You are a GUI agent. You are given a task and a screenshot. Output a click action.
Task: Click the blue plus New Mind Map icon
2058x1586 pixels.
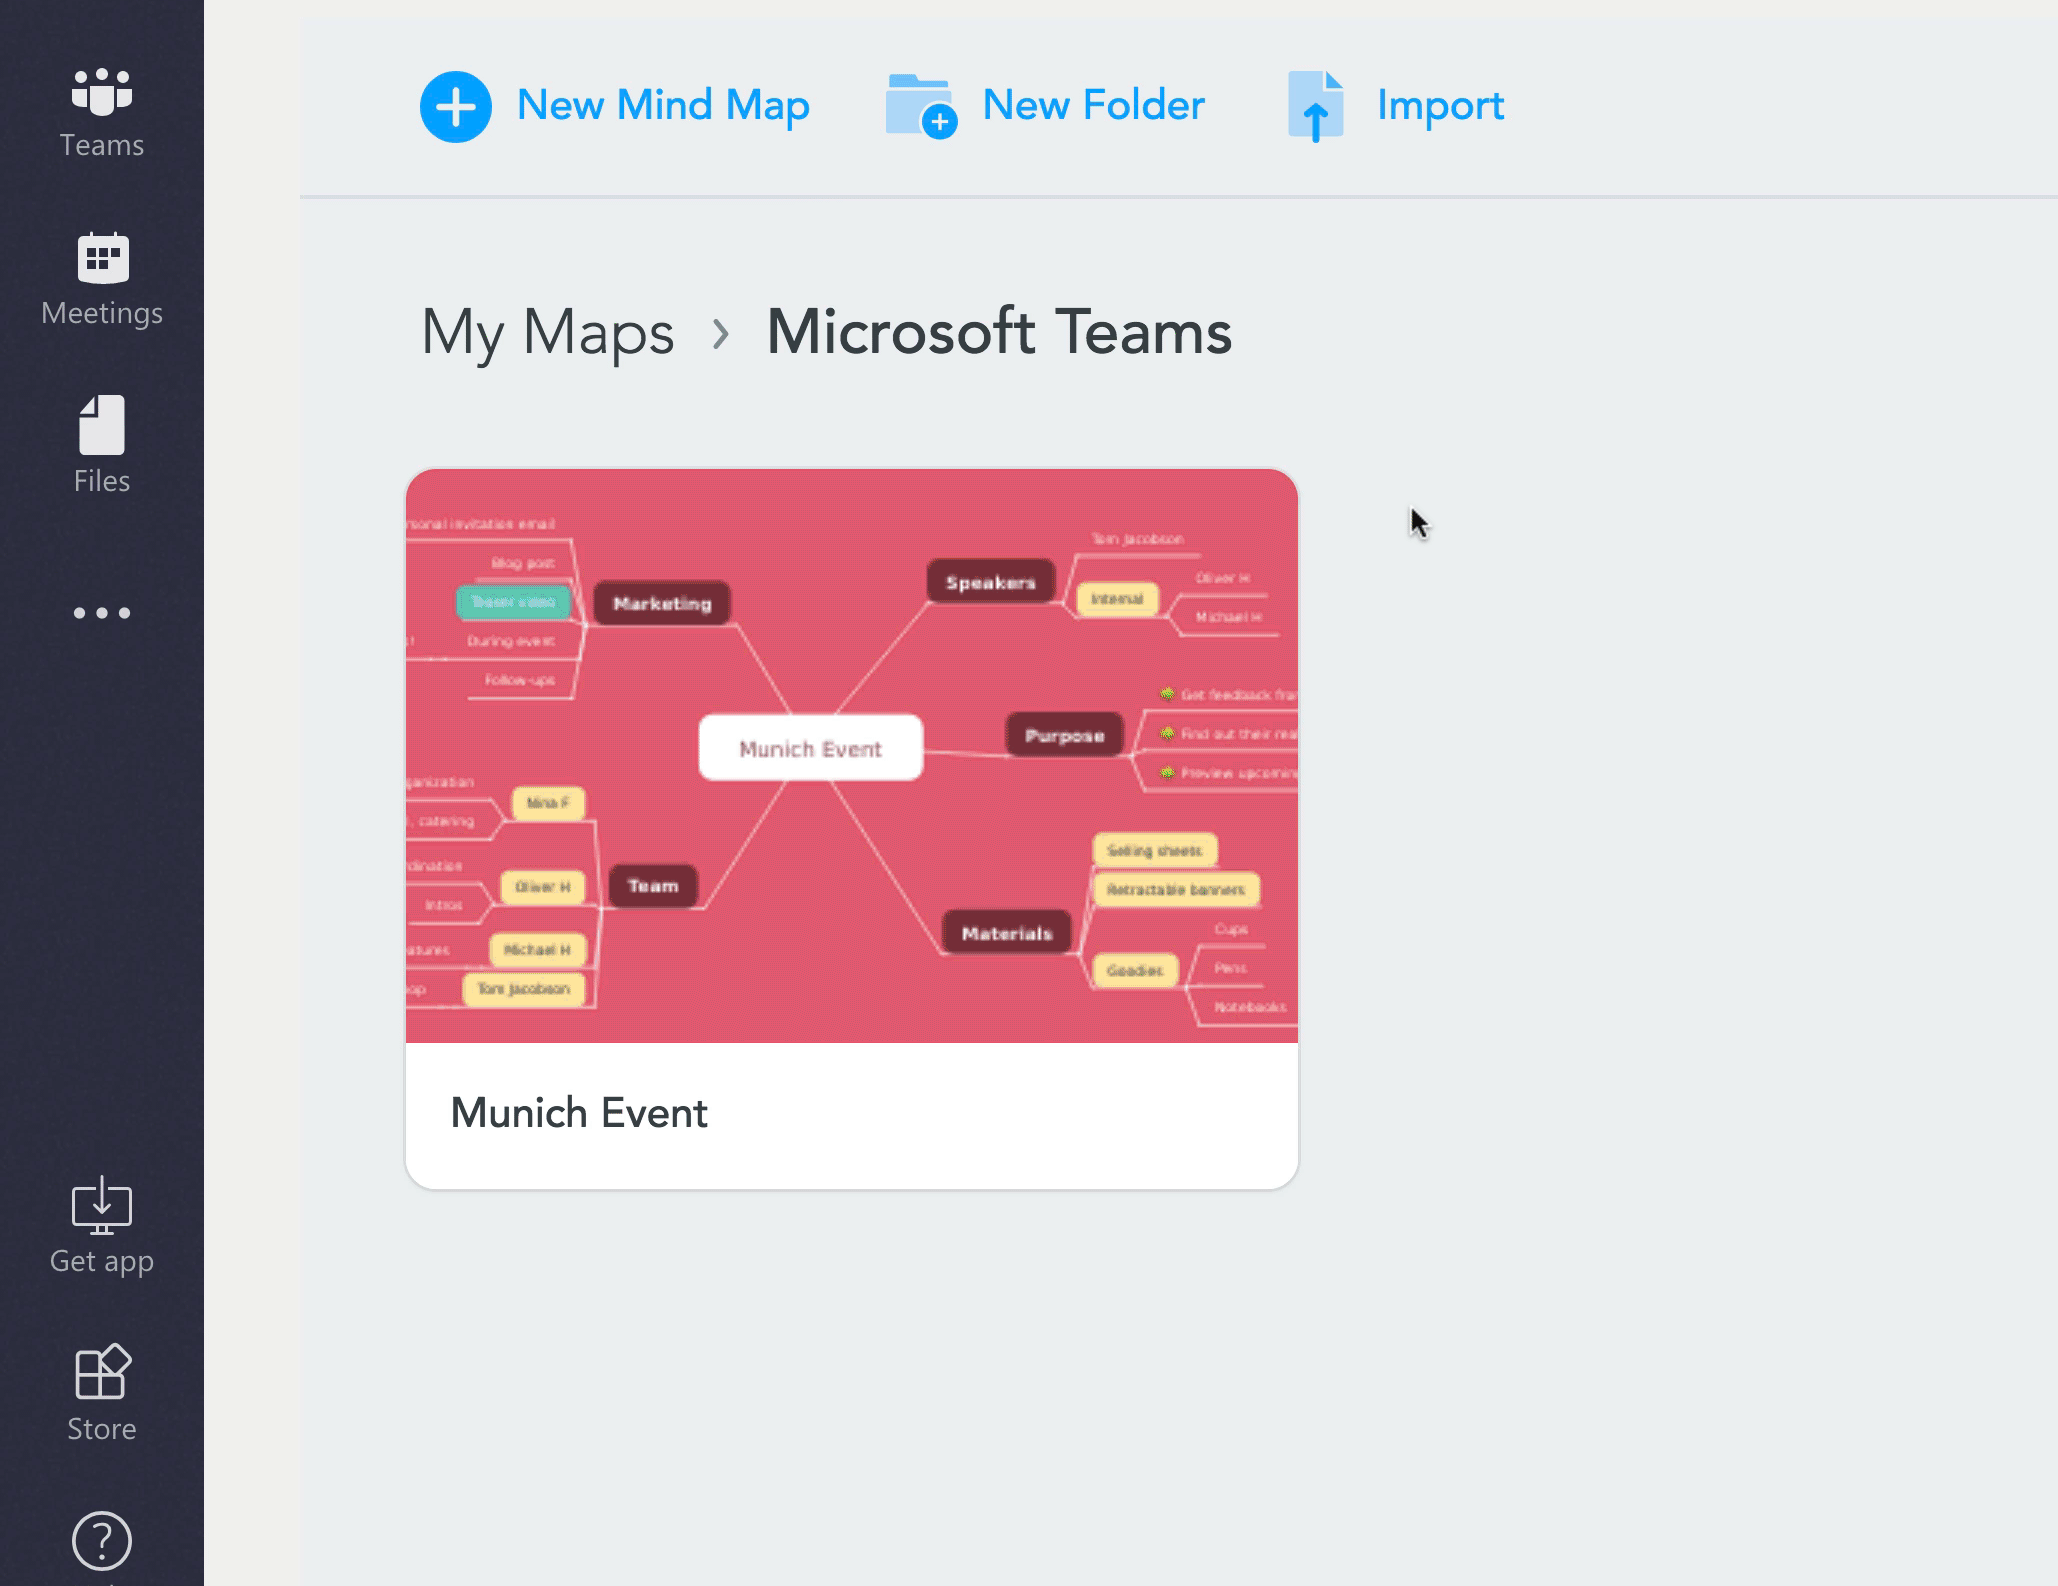[x=456, y=107]
